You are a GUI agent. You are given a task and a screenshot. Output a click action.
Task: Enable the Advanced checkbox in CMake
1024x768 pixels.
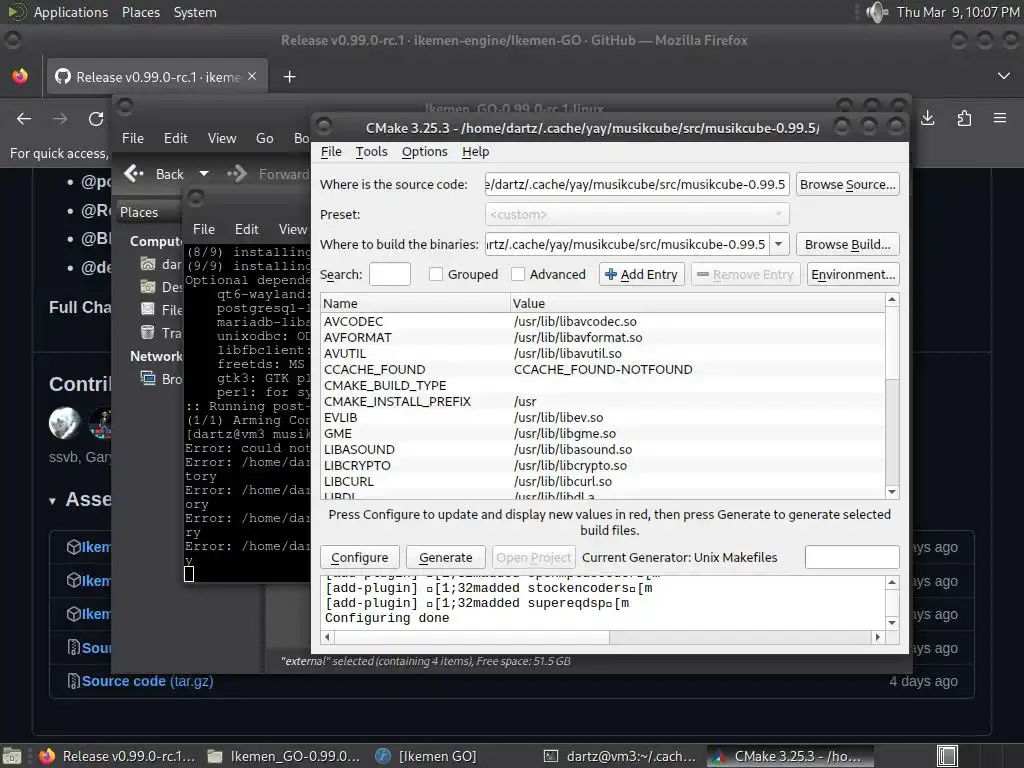pyautogui.click(x=518, y=274)
